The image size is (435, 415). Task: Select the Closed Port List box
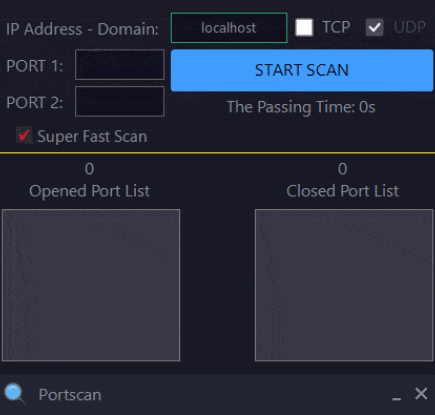coord(344,285)
